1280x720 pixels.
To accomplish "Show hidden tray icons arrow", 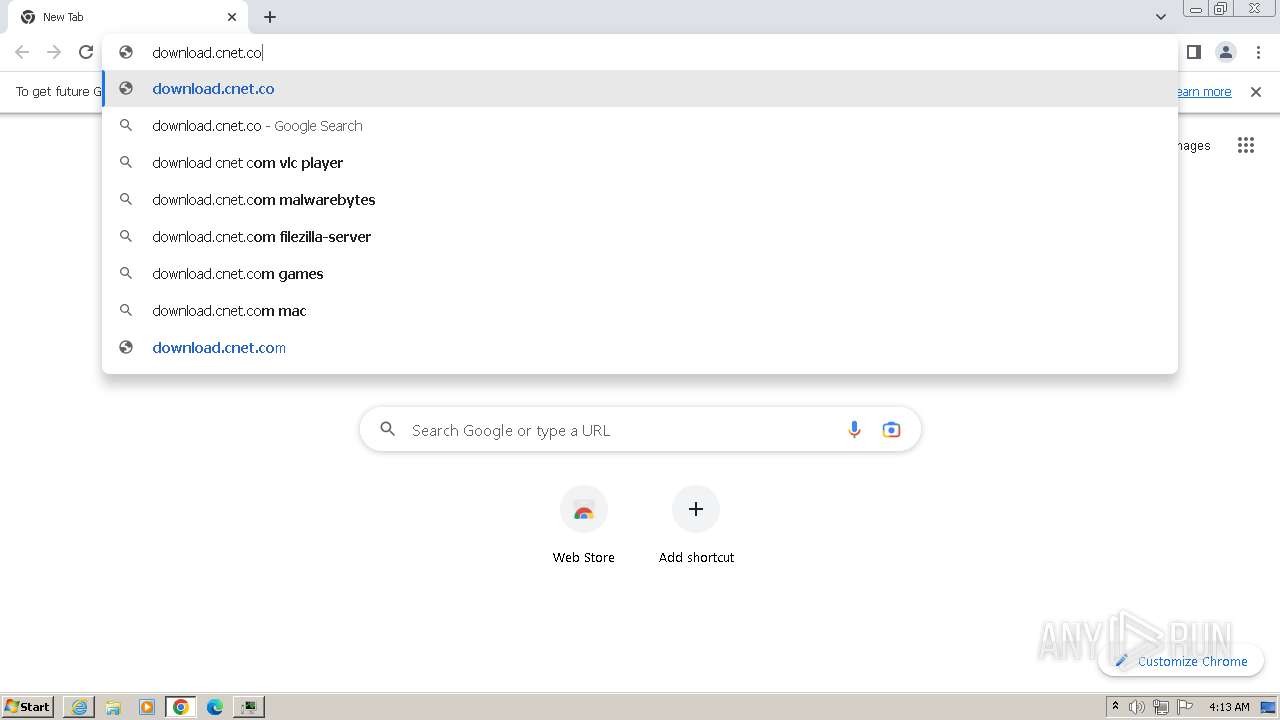I will tap(1115, 707).
